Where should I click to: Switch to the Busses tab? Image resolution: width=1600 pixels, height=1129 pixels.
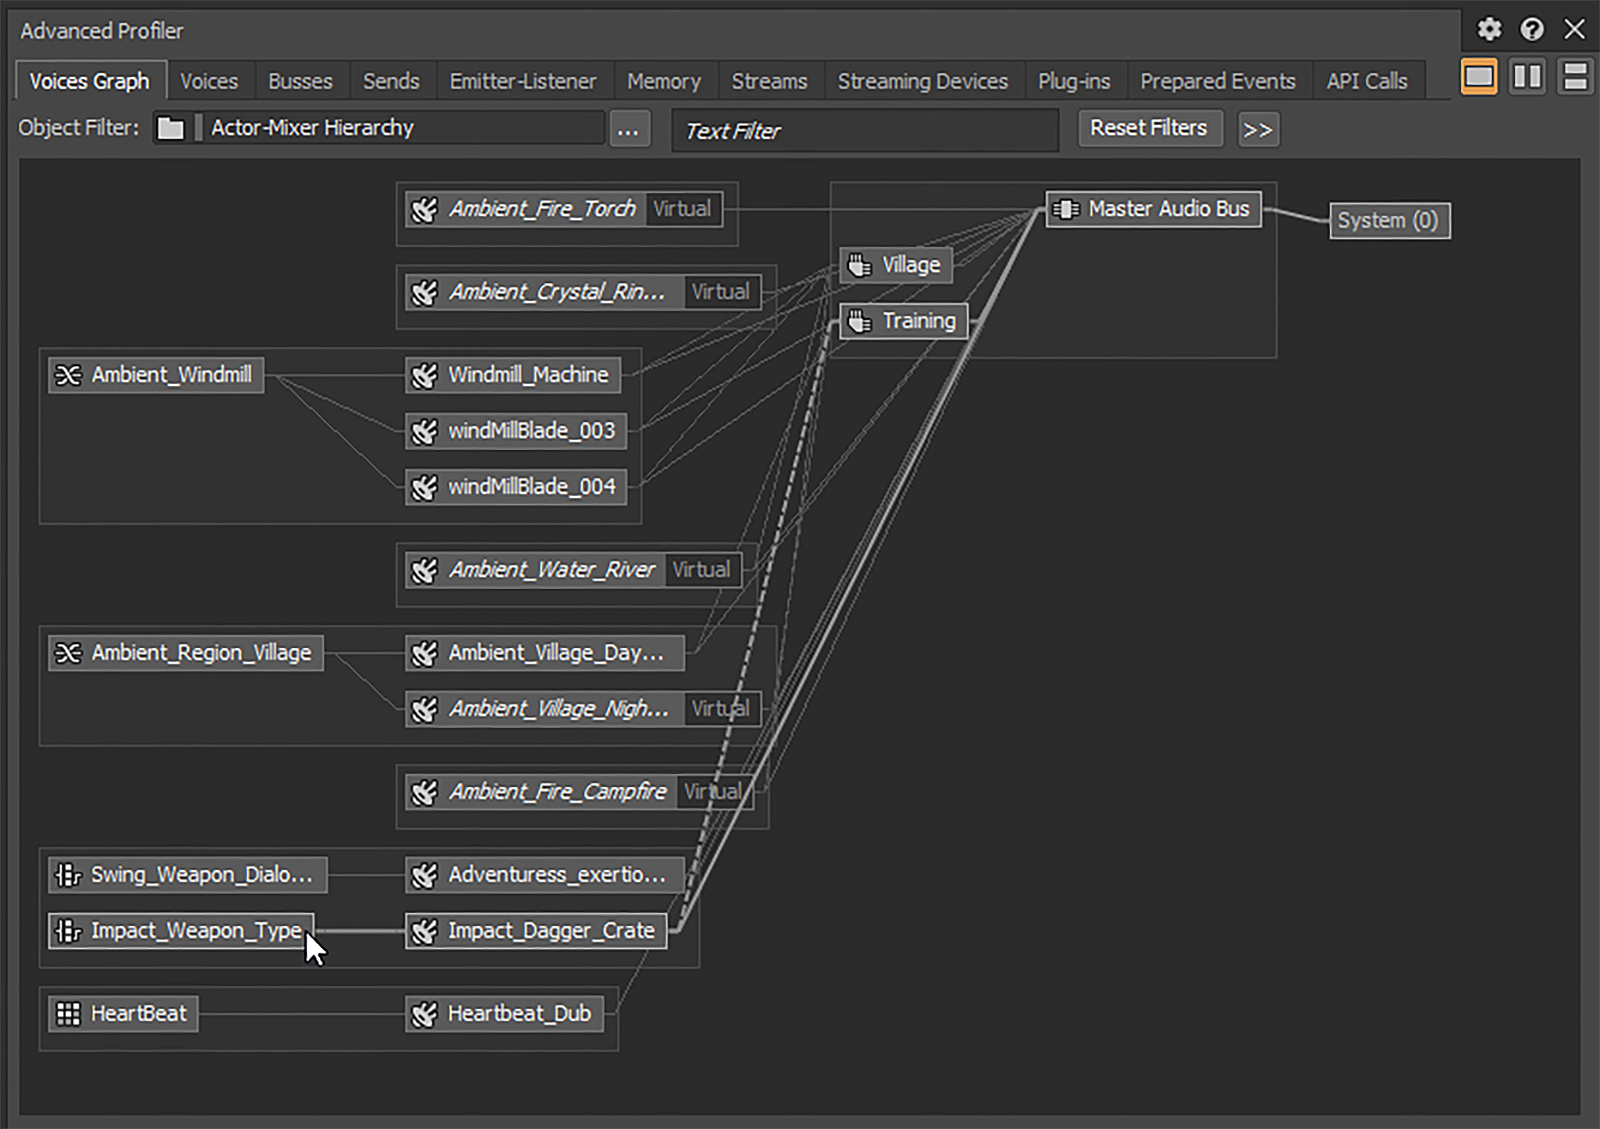click(300, 81)
